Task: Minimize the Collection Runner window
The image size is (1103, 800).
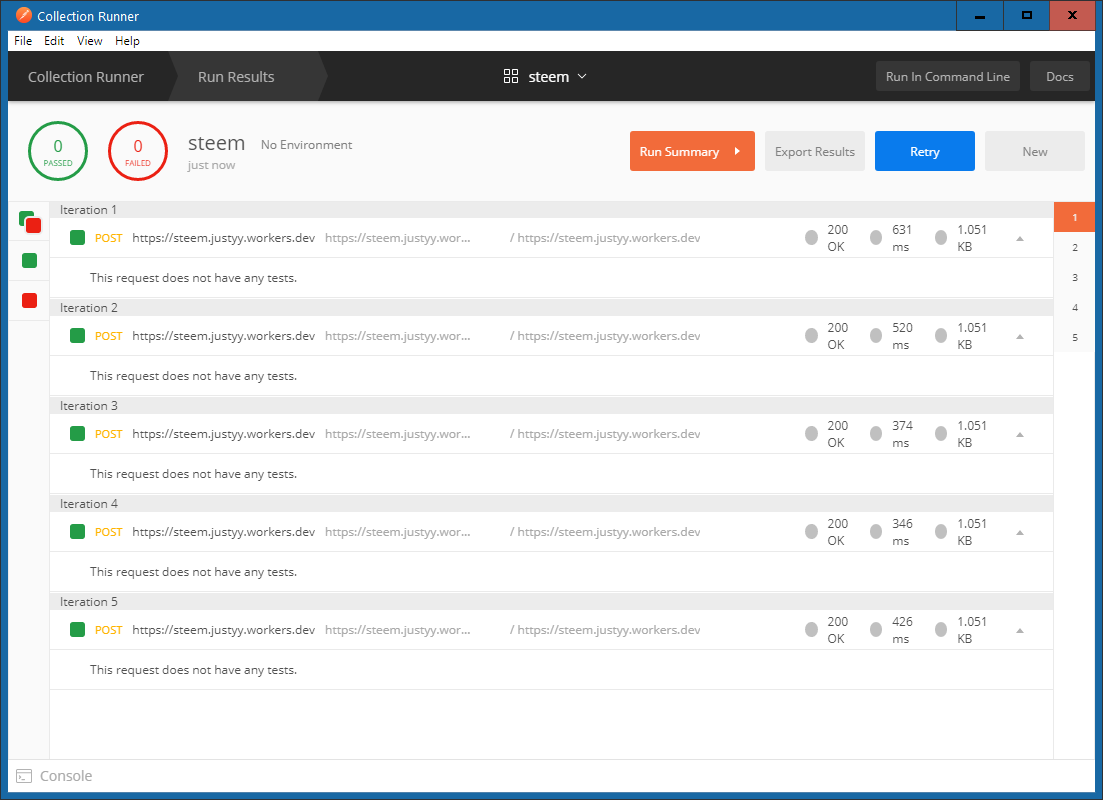Action: click(979, 15)
